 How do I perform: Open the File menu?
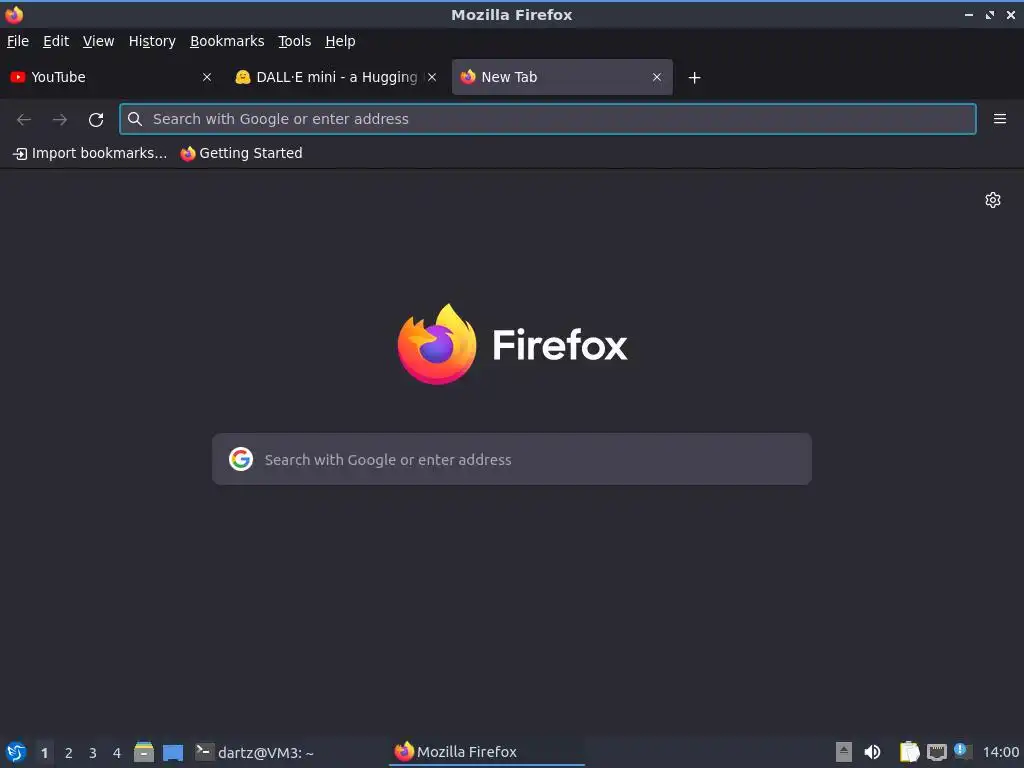pos(18,41)
